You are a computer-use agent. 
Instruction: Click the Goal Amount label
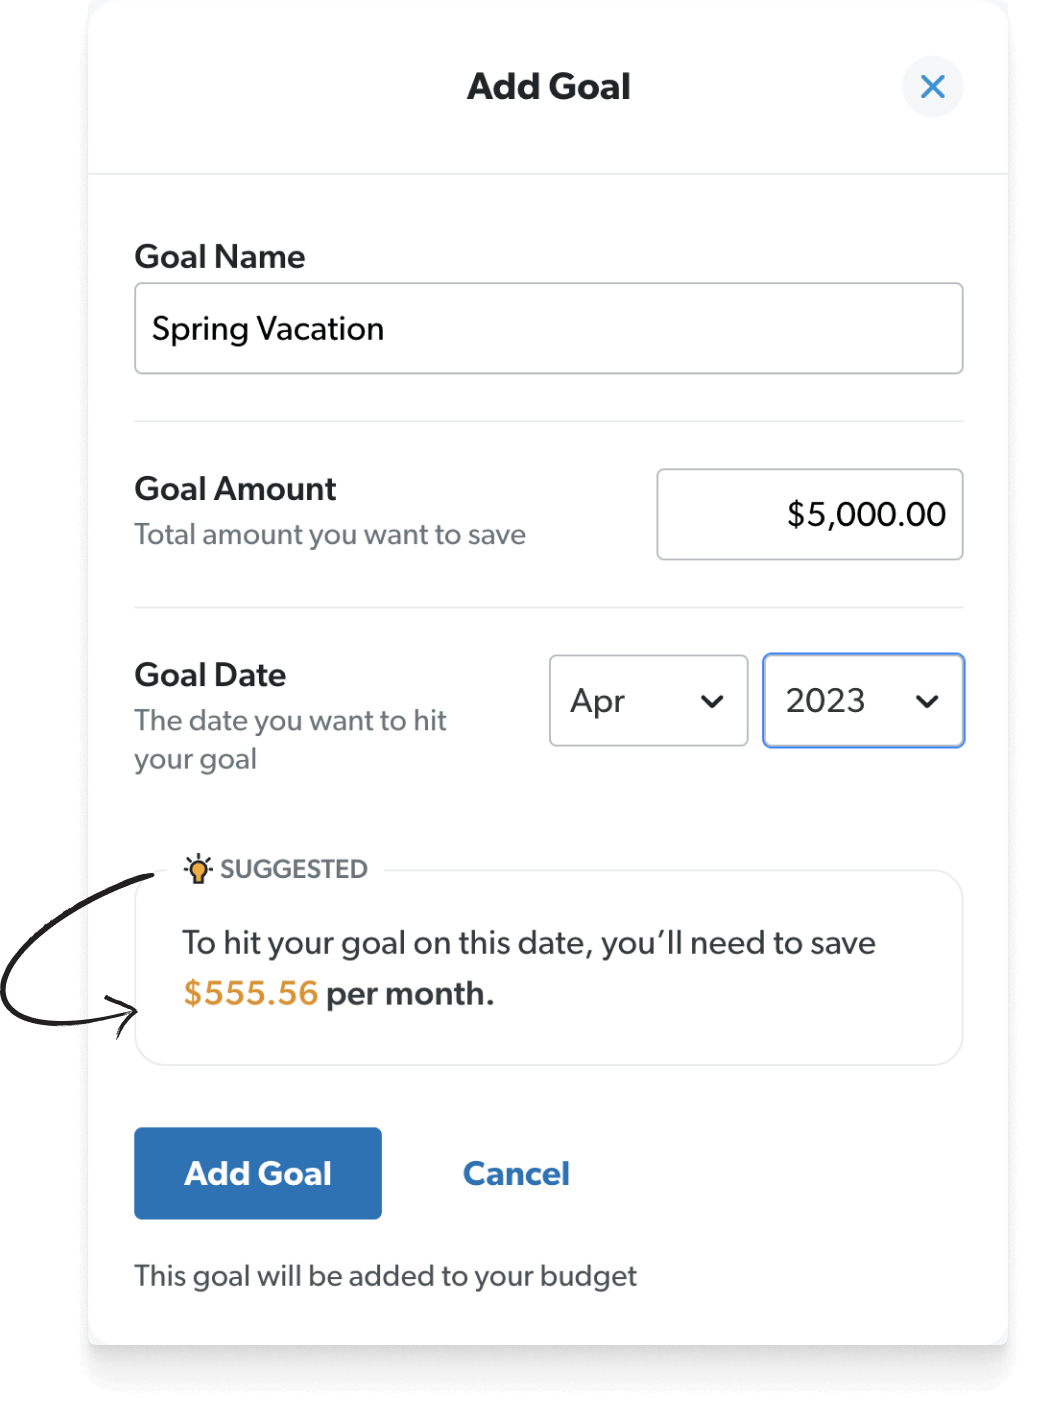[235, 489]
